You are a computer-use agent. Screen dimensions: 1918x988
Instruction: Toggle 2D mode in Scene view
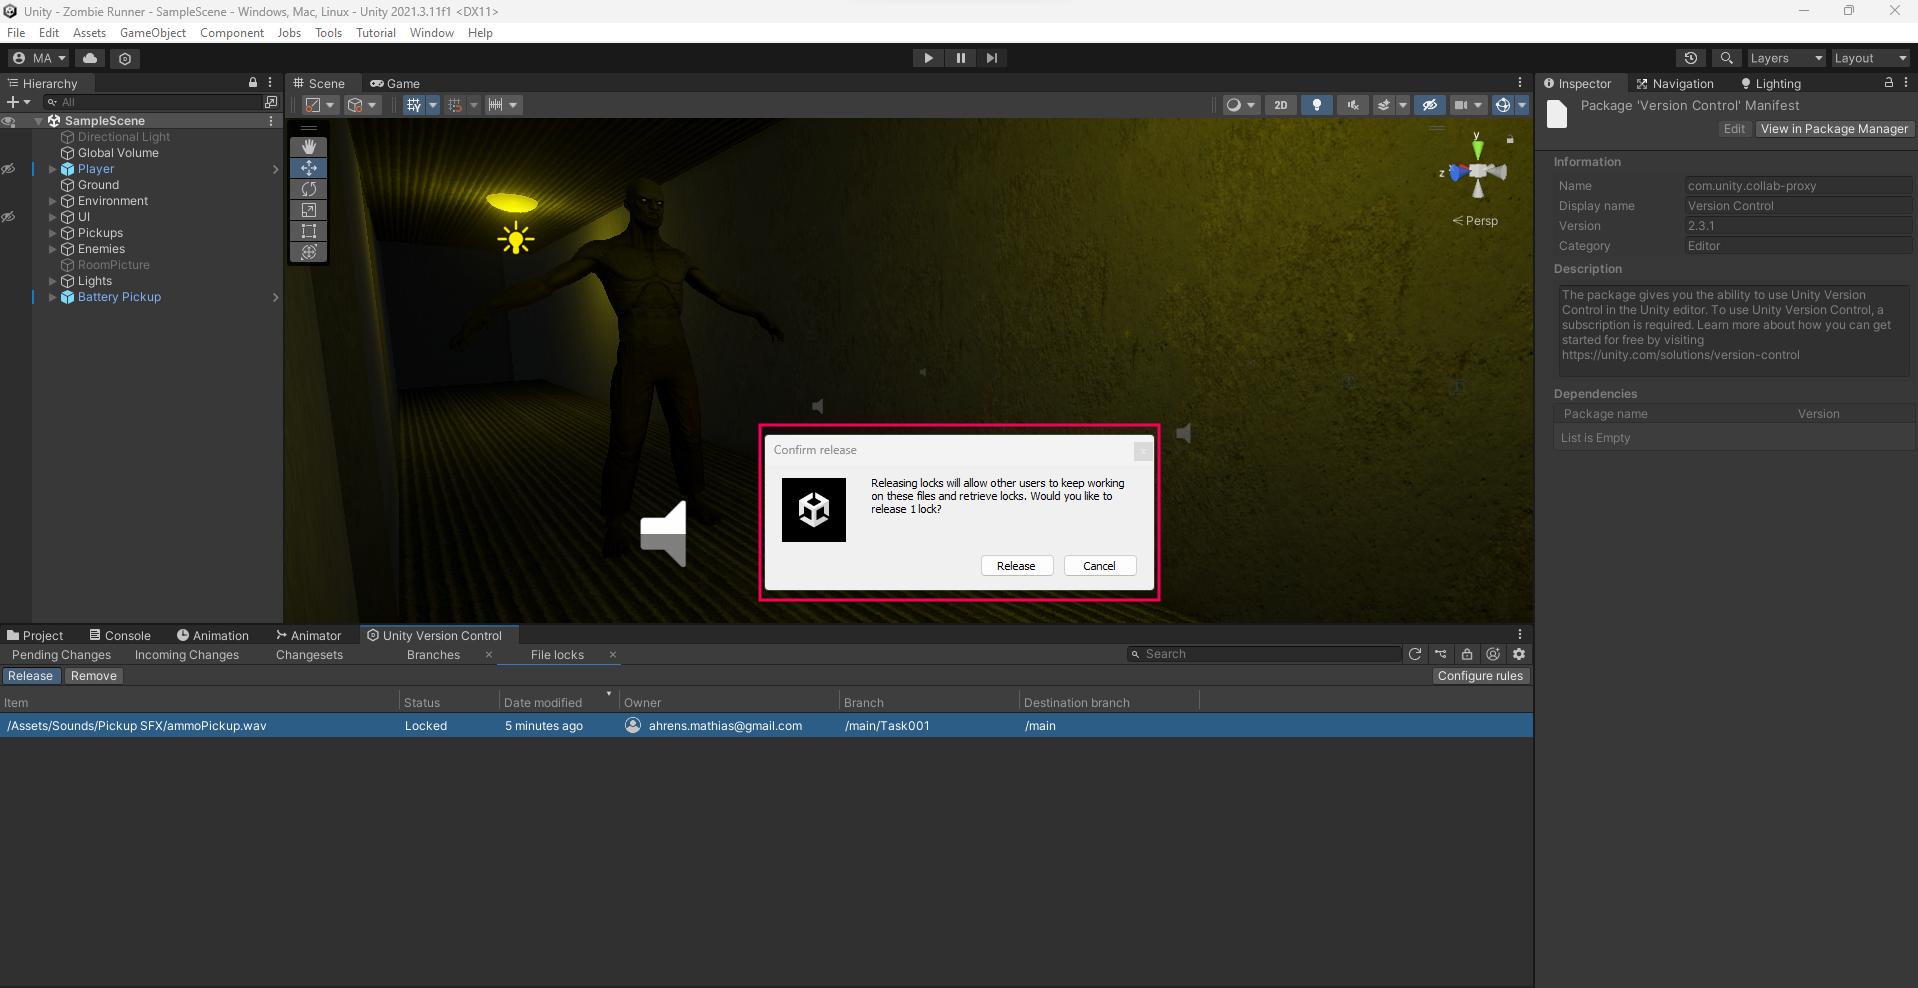point(1280,105)
